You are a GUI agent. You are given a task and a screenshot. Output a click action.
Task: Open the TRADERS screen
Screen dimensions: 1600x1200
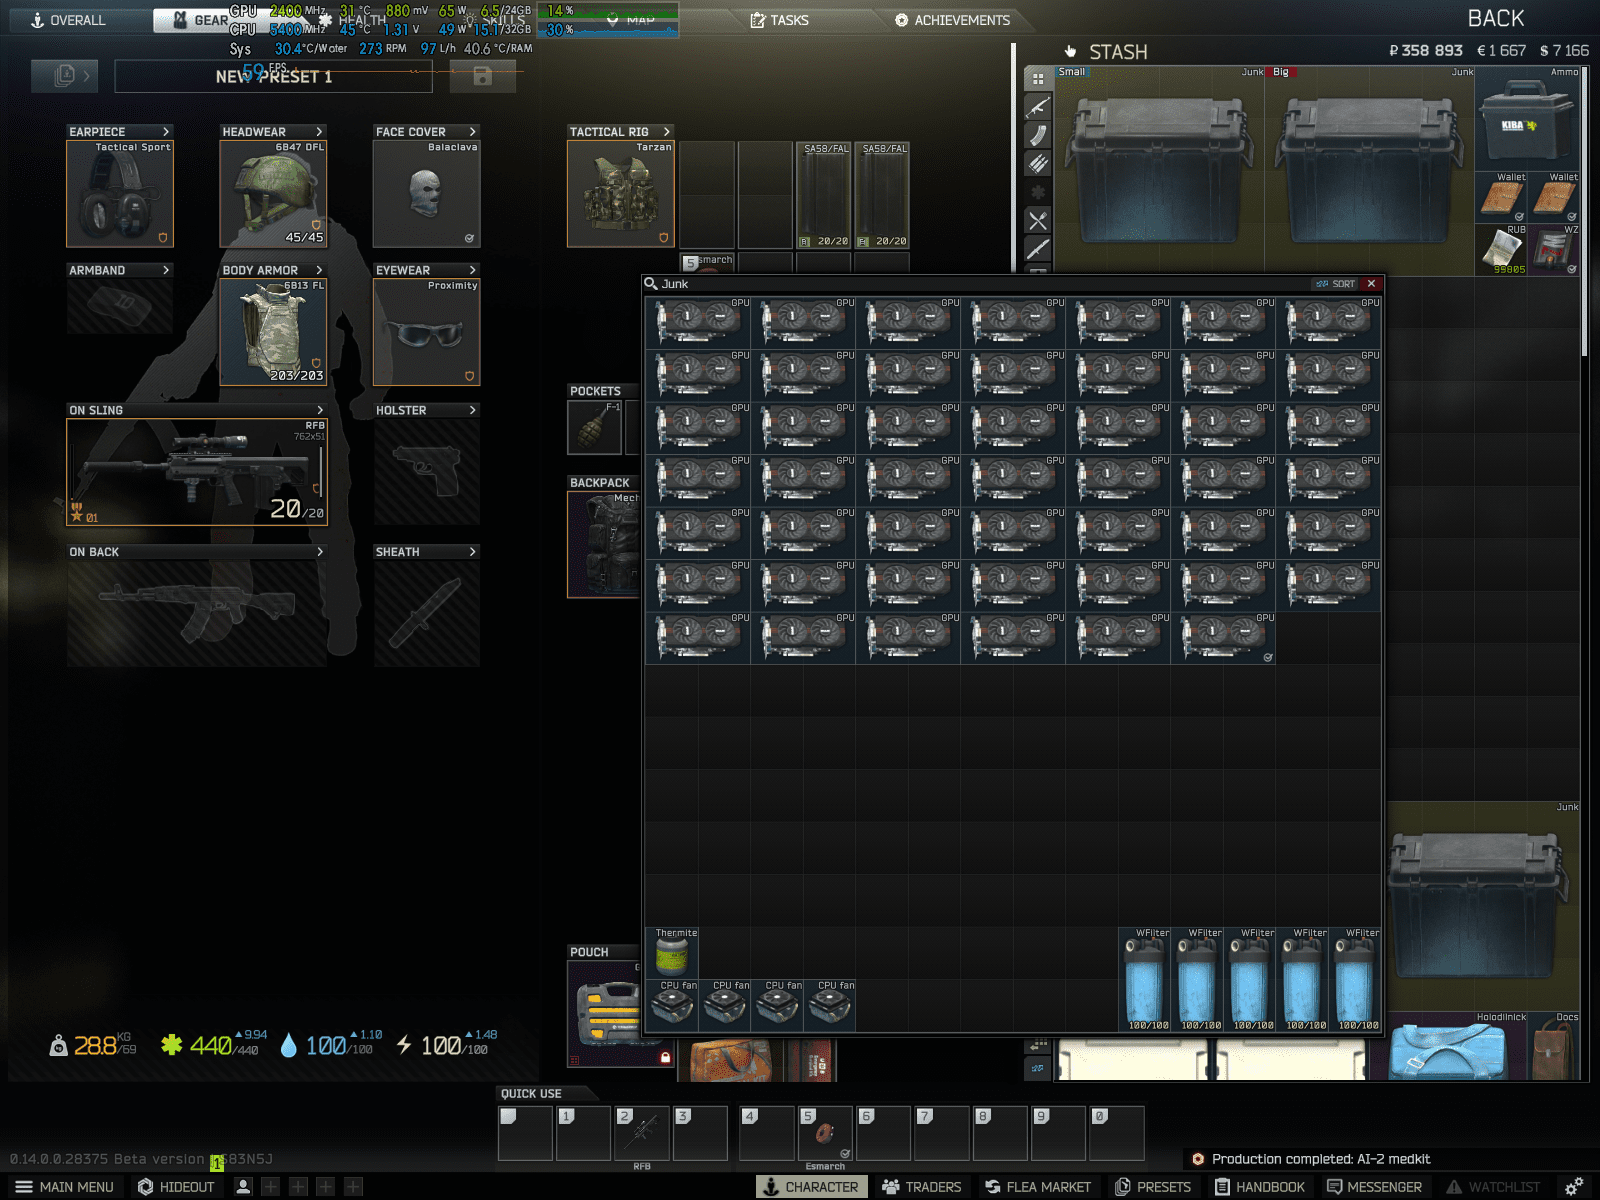(921, 1187)
